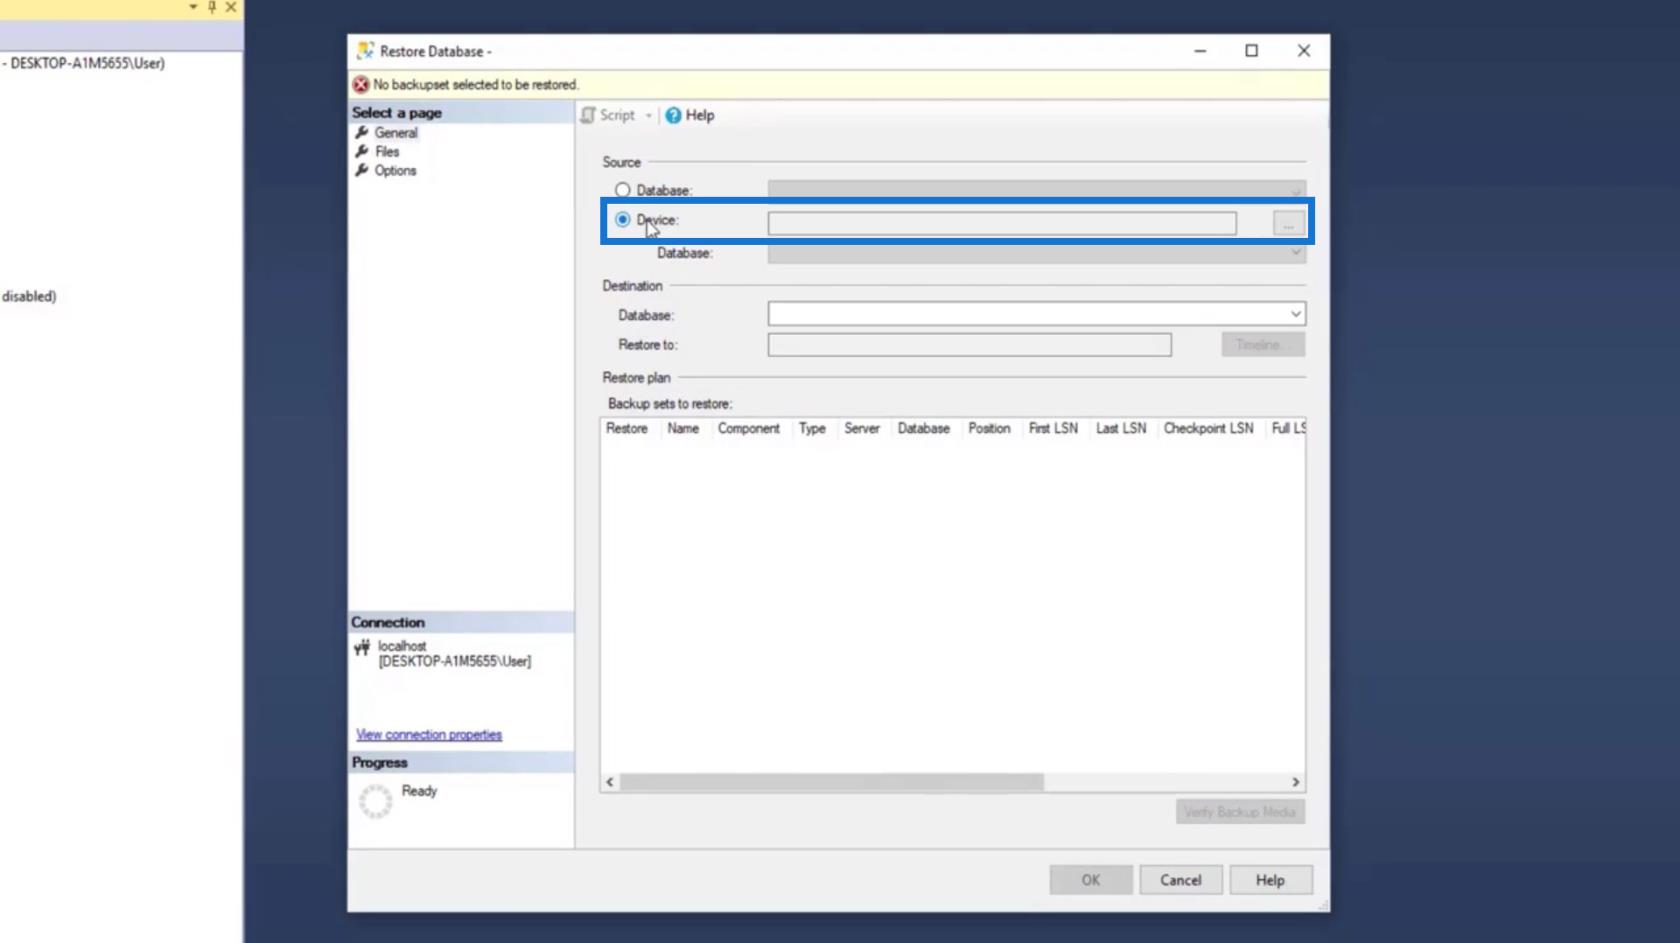Image resolution: width=1680 pixels, height=943 pixels.
Task: Open the panel options arrow in background window
Action: tap(193, 7)
